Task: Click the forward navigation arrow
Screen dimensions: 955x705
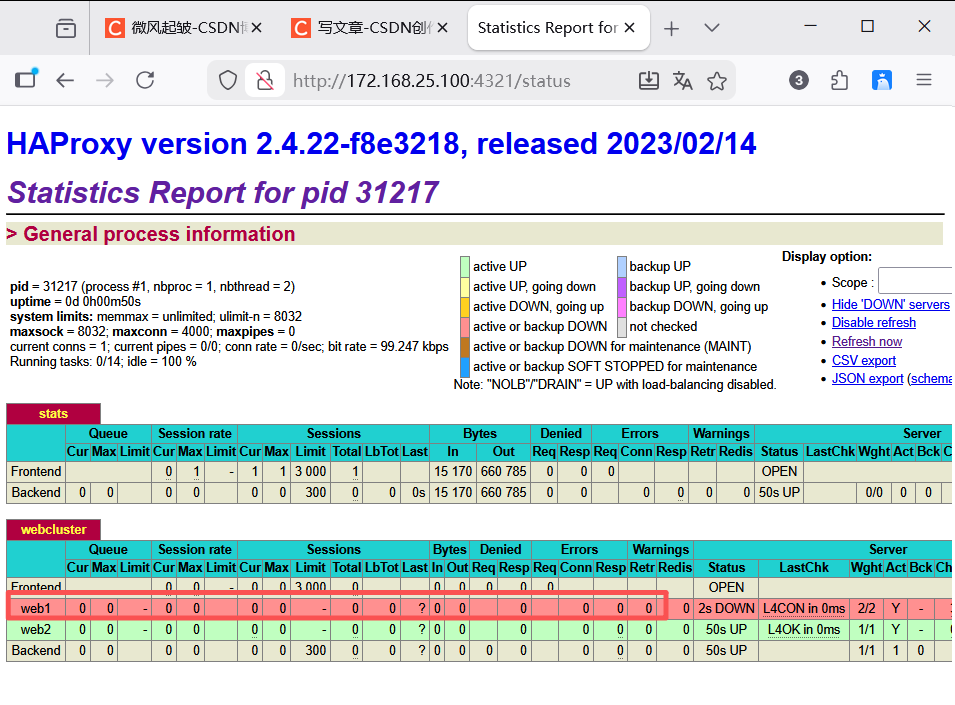Action: pyautogui.click(x=105, y=80)
